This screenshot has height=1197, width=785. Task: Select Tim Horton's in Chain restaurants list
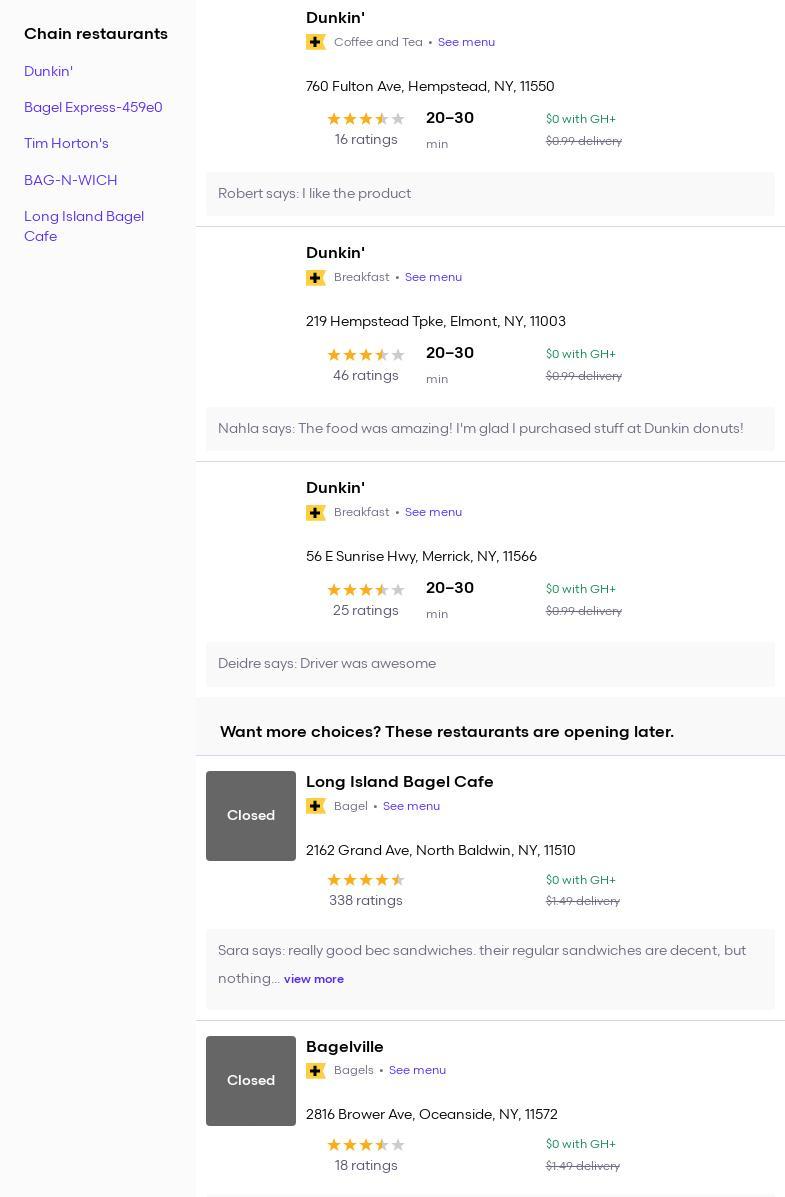66,143
